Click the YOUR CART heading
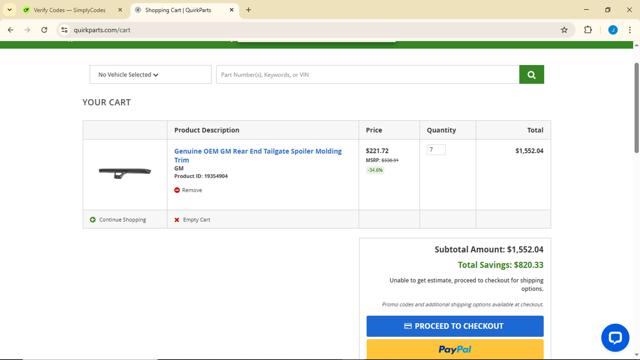The image size is (640, 360). pyautogui.click(x=107, y=102)
